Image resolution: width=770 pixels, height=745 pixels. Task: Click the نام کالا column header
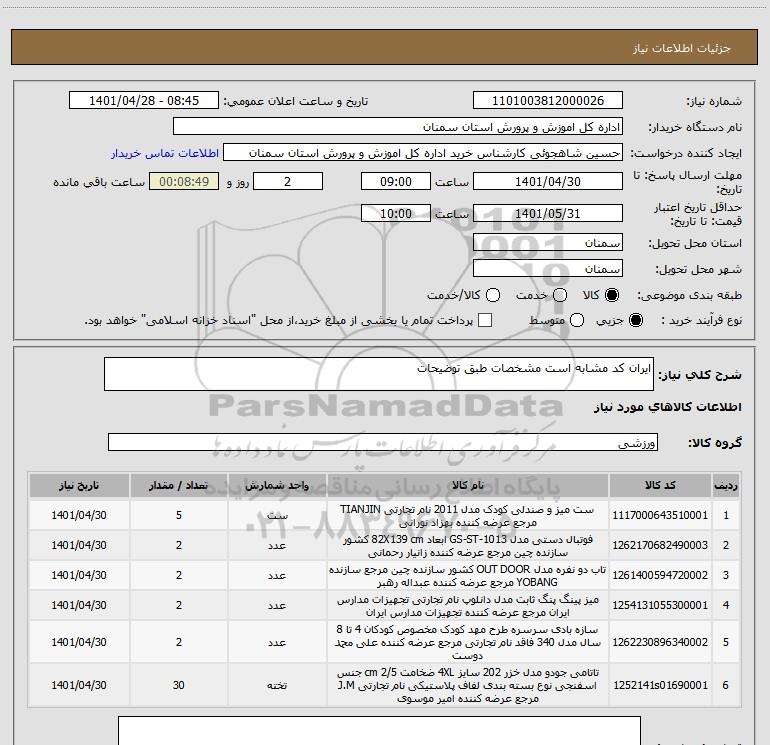[x=468, y=486]
